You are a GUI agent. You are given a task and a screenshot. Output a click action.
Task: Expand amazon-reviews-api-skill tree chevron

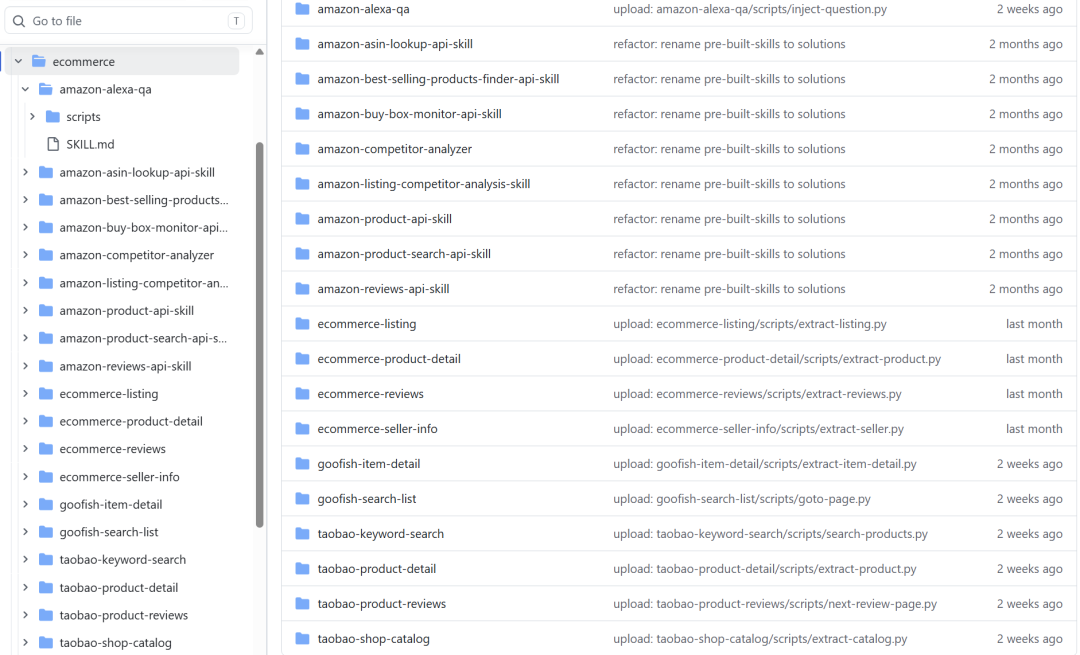(25, 366)
